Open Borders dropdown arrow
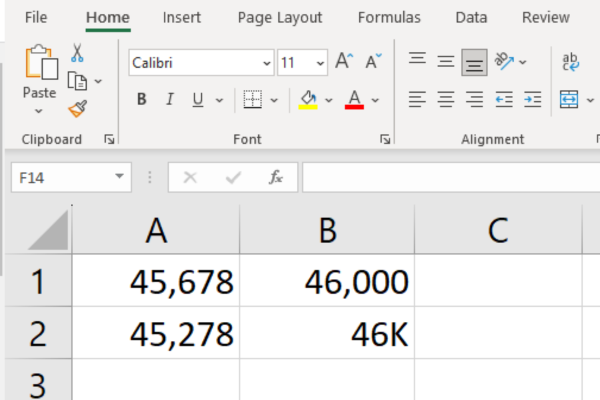Image resolution: width=600 pixels, height=400 pixels. (x=274, y=100)
